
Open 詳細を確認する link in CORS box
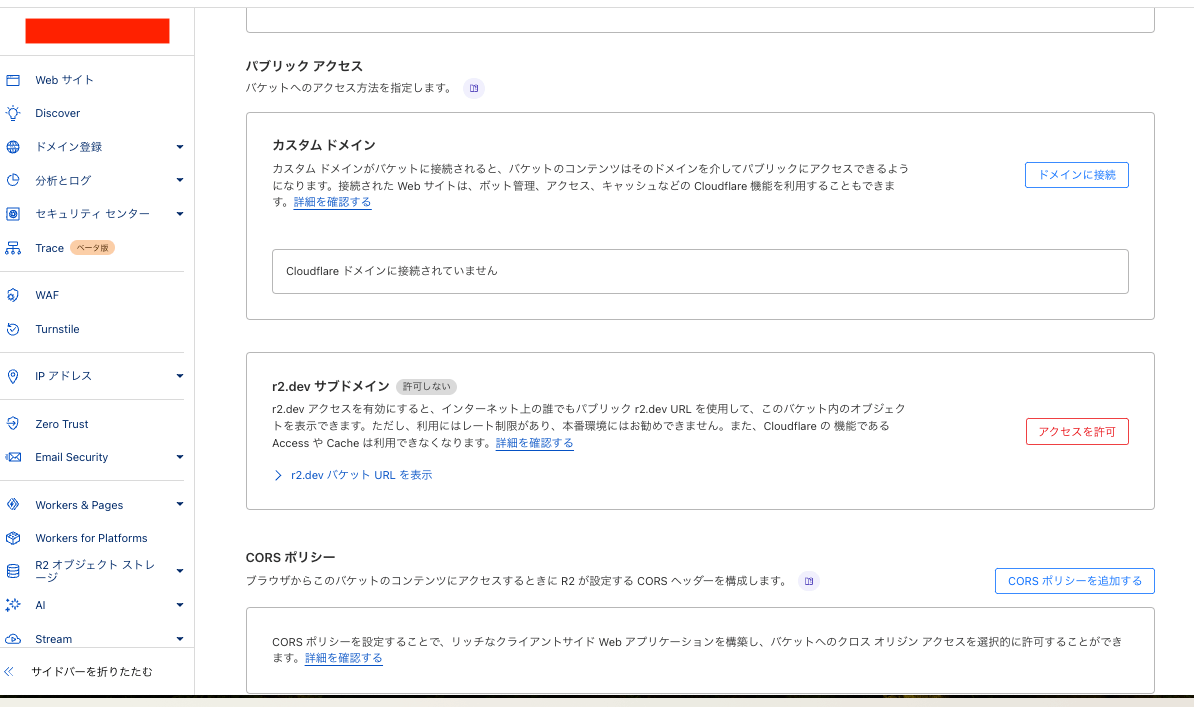tap(343, 658)
